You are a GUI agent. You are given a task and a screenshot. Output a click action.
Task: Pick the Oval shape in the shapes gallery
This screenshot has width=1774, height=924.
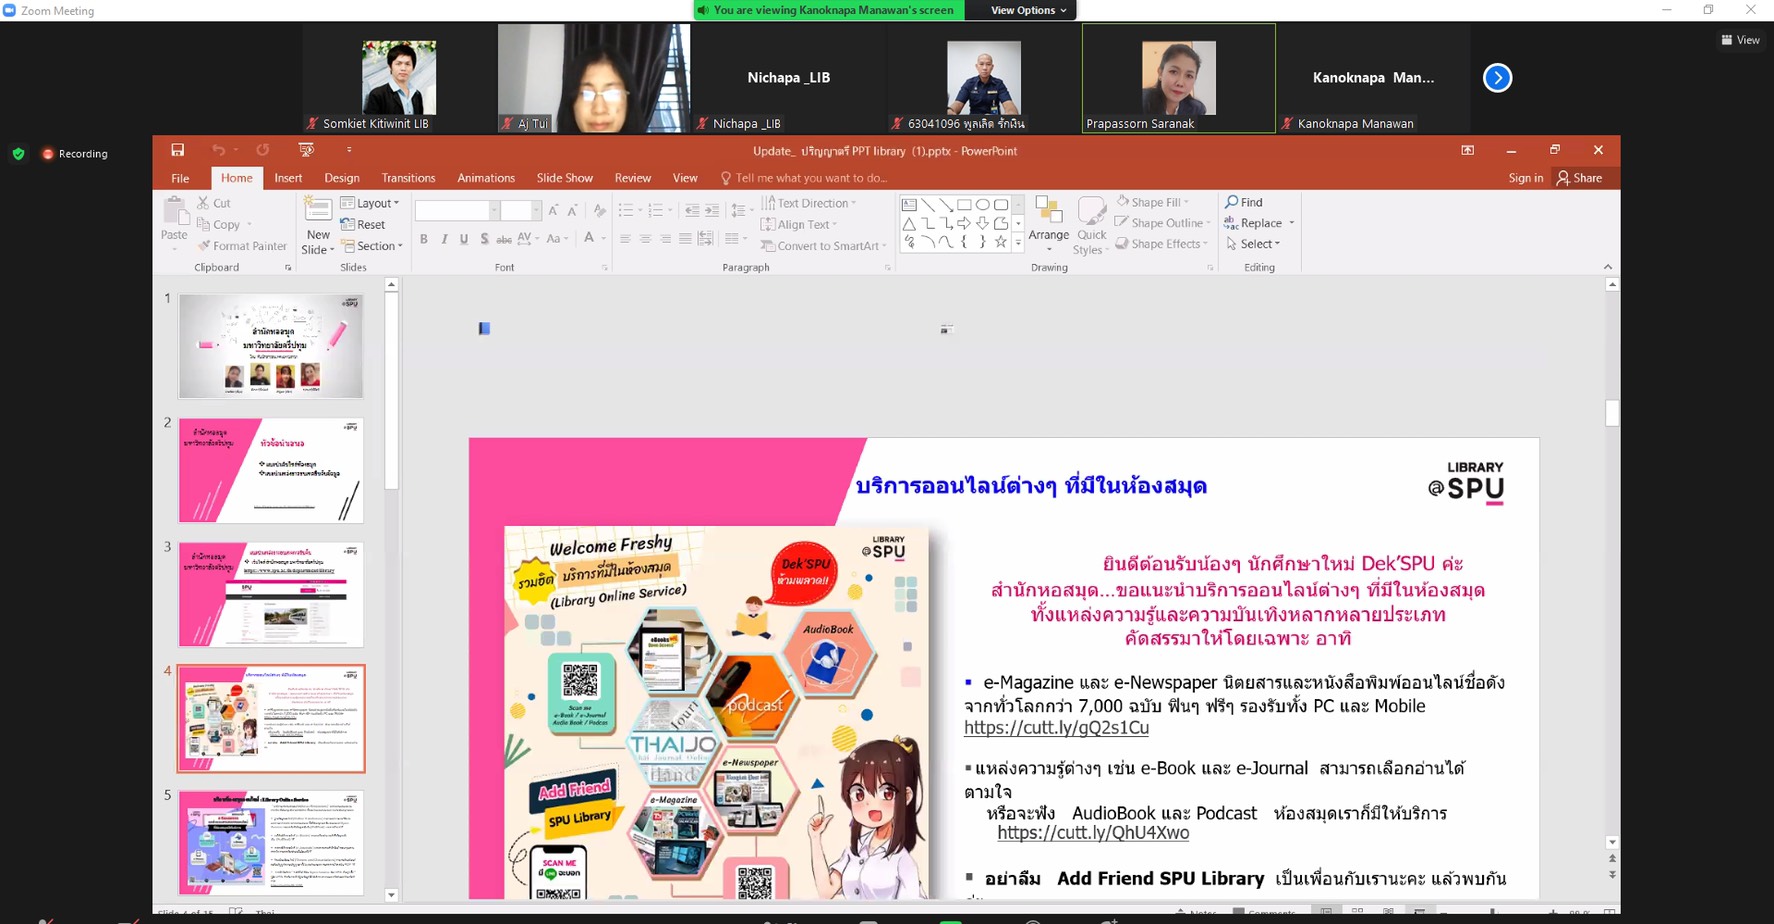pyautogui.click(x=983, y=205)
